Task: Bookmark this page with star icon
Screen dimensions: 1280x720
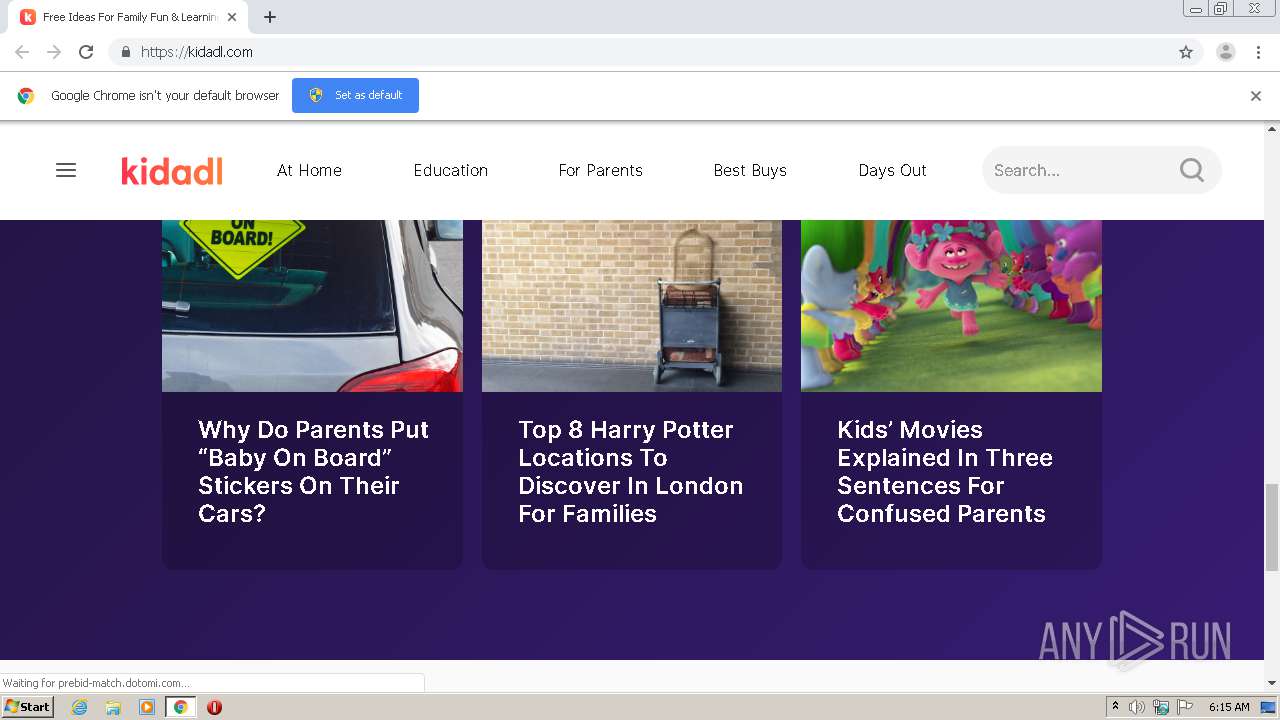Action: pos(1186,52)
